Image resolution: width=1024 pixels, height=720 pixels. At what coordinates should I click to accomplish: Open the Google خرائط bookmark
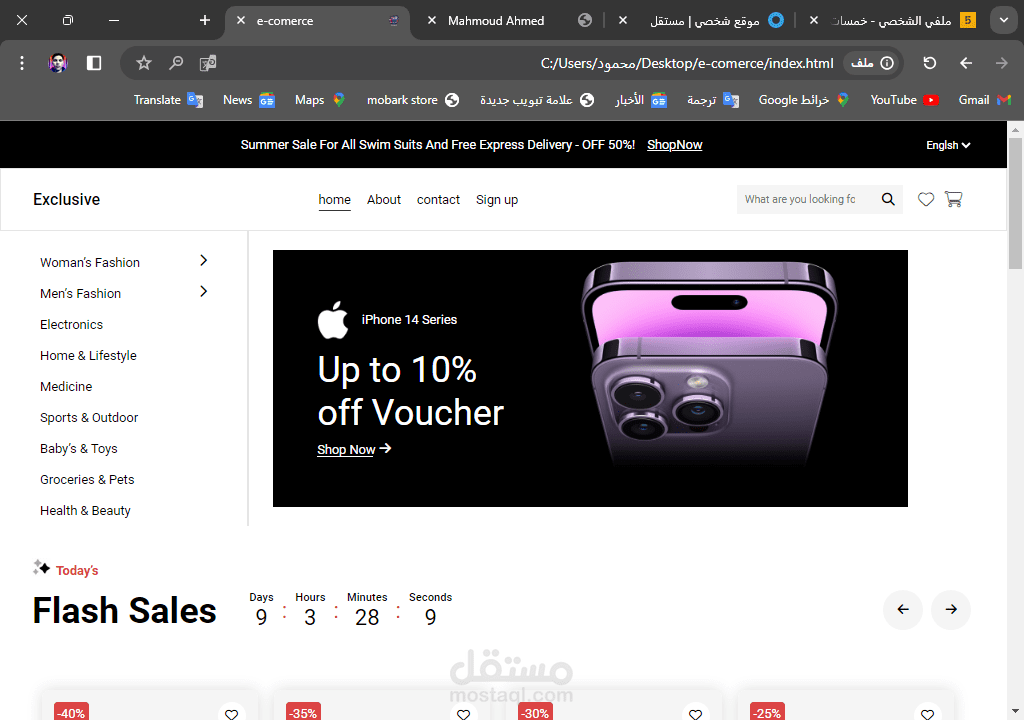click(x=804, y=100)
